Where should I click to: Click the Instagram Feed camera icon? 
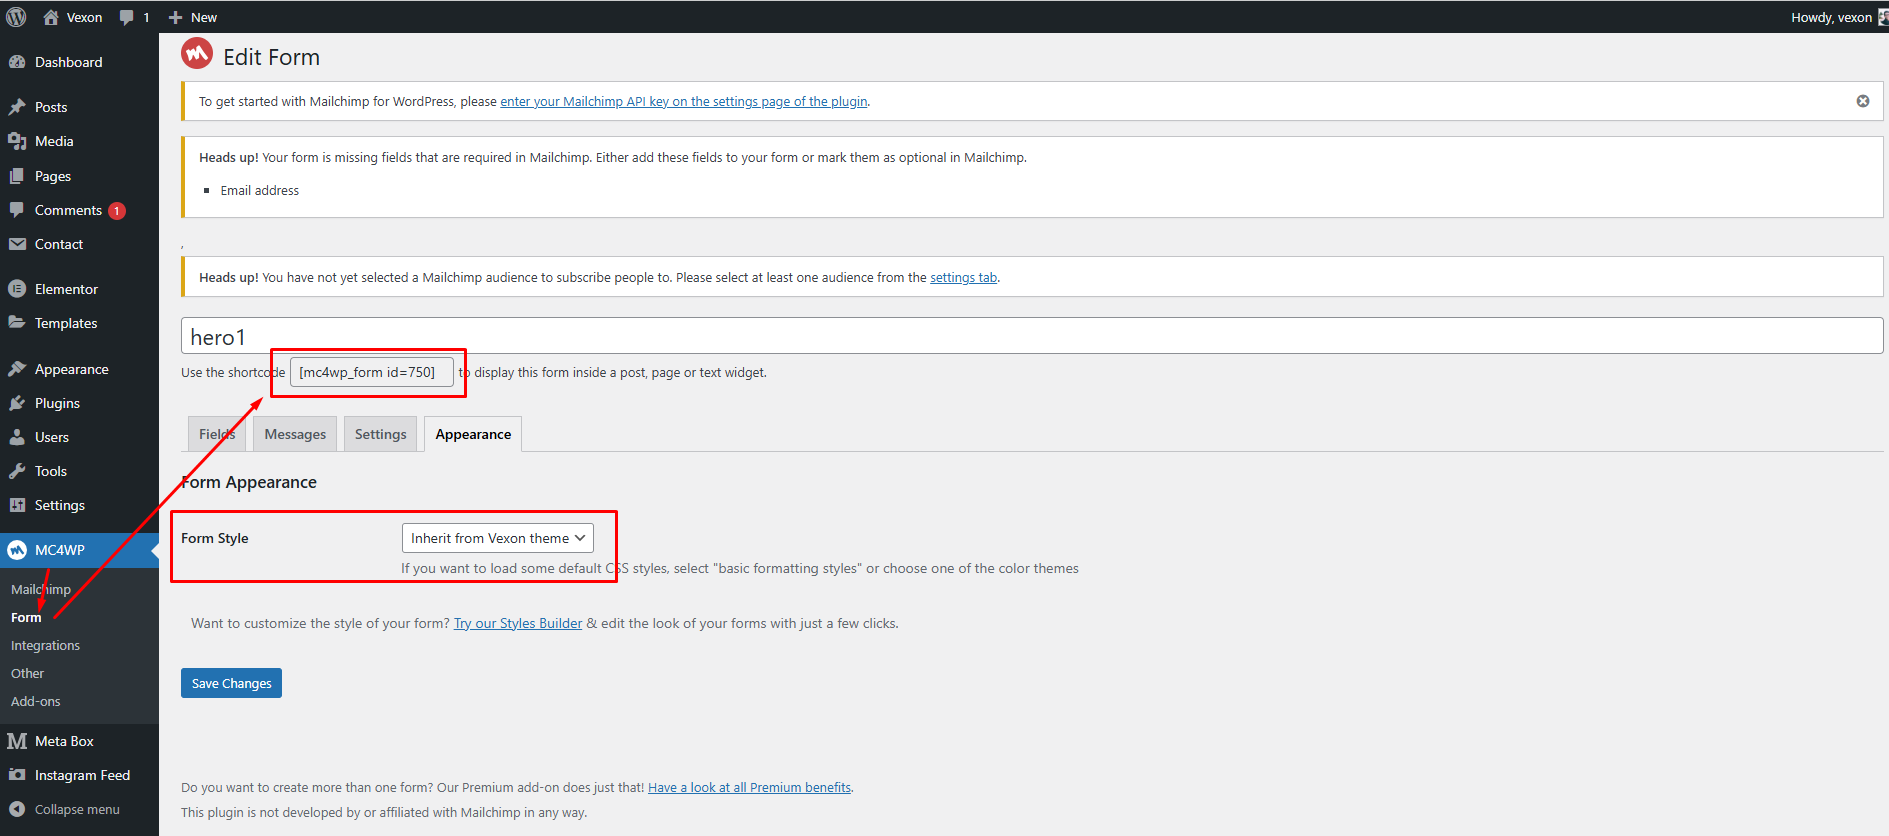click(17, 775)
